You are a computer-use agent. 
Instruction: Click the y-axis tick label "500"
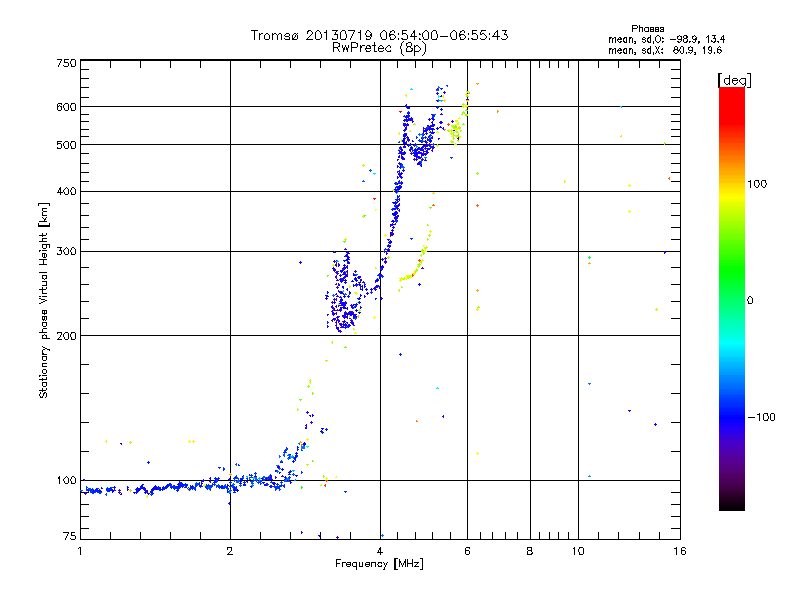(66, 145)
